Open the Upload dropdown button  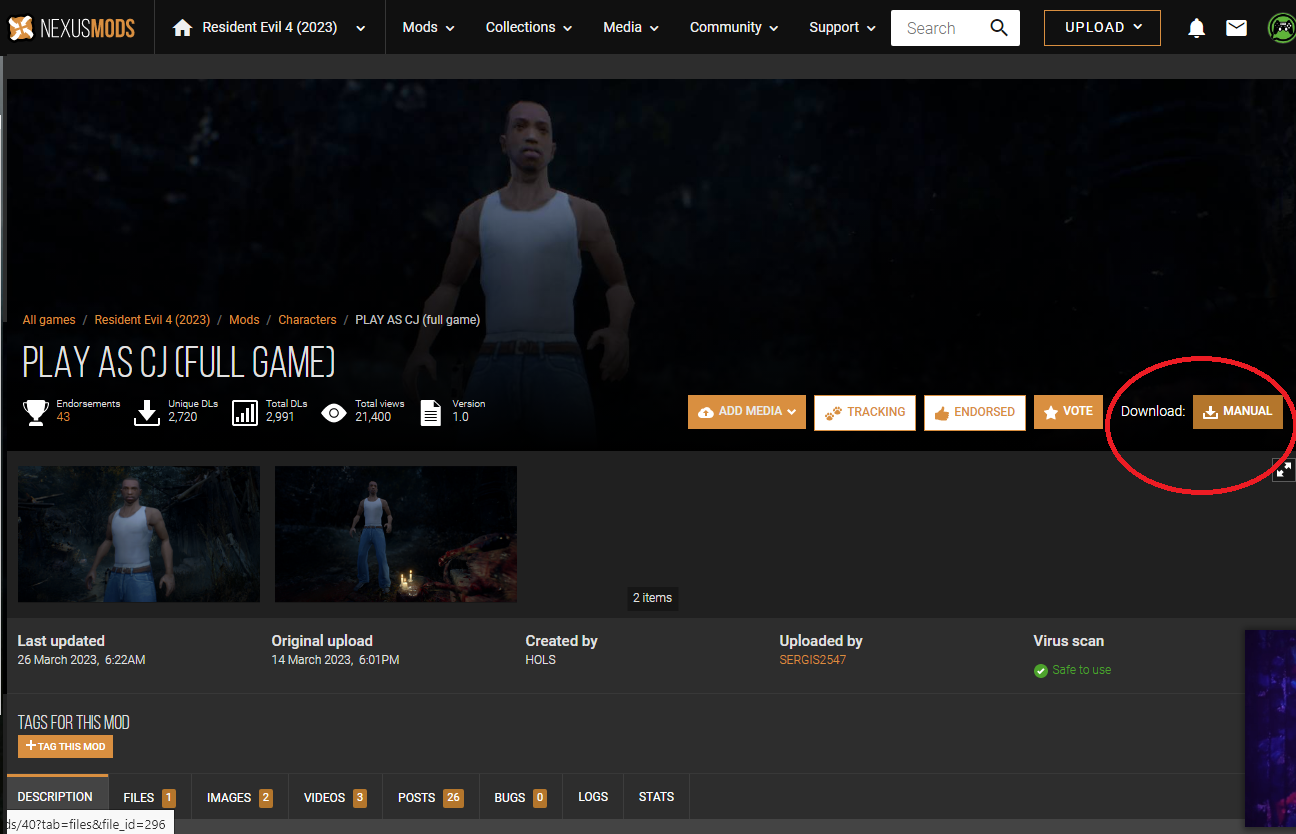[x=1102, y=28]
